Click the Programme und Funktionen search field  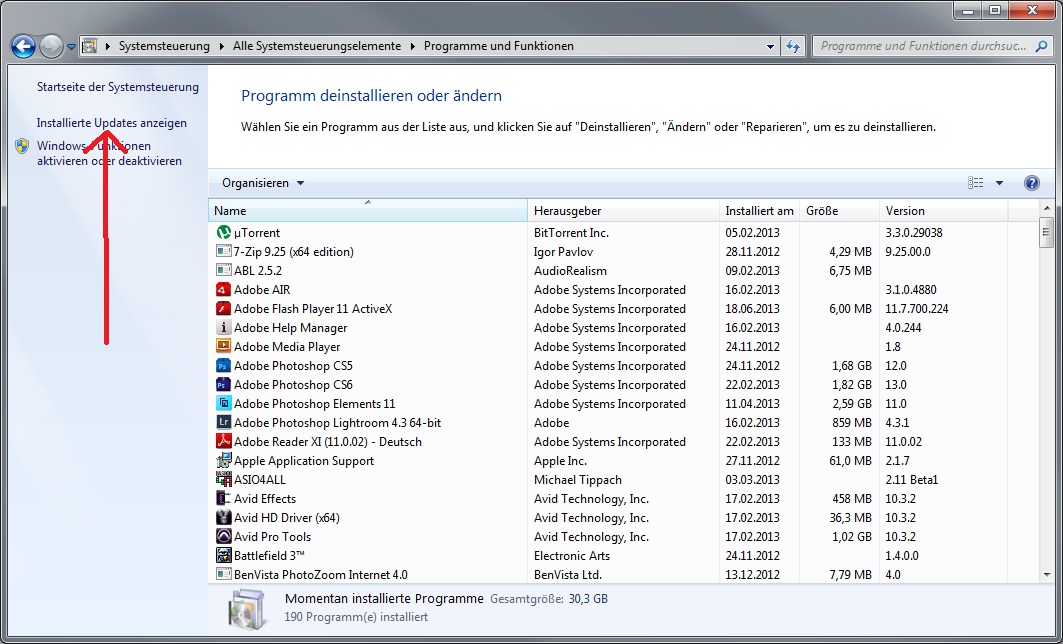[x=923, y=46]
